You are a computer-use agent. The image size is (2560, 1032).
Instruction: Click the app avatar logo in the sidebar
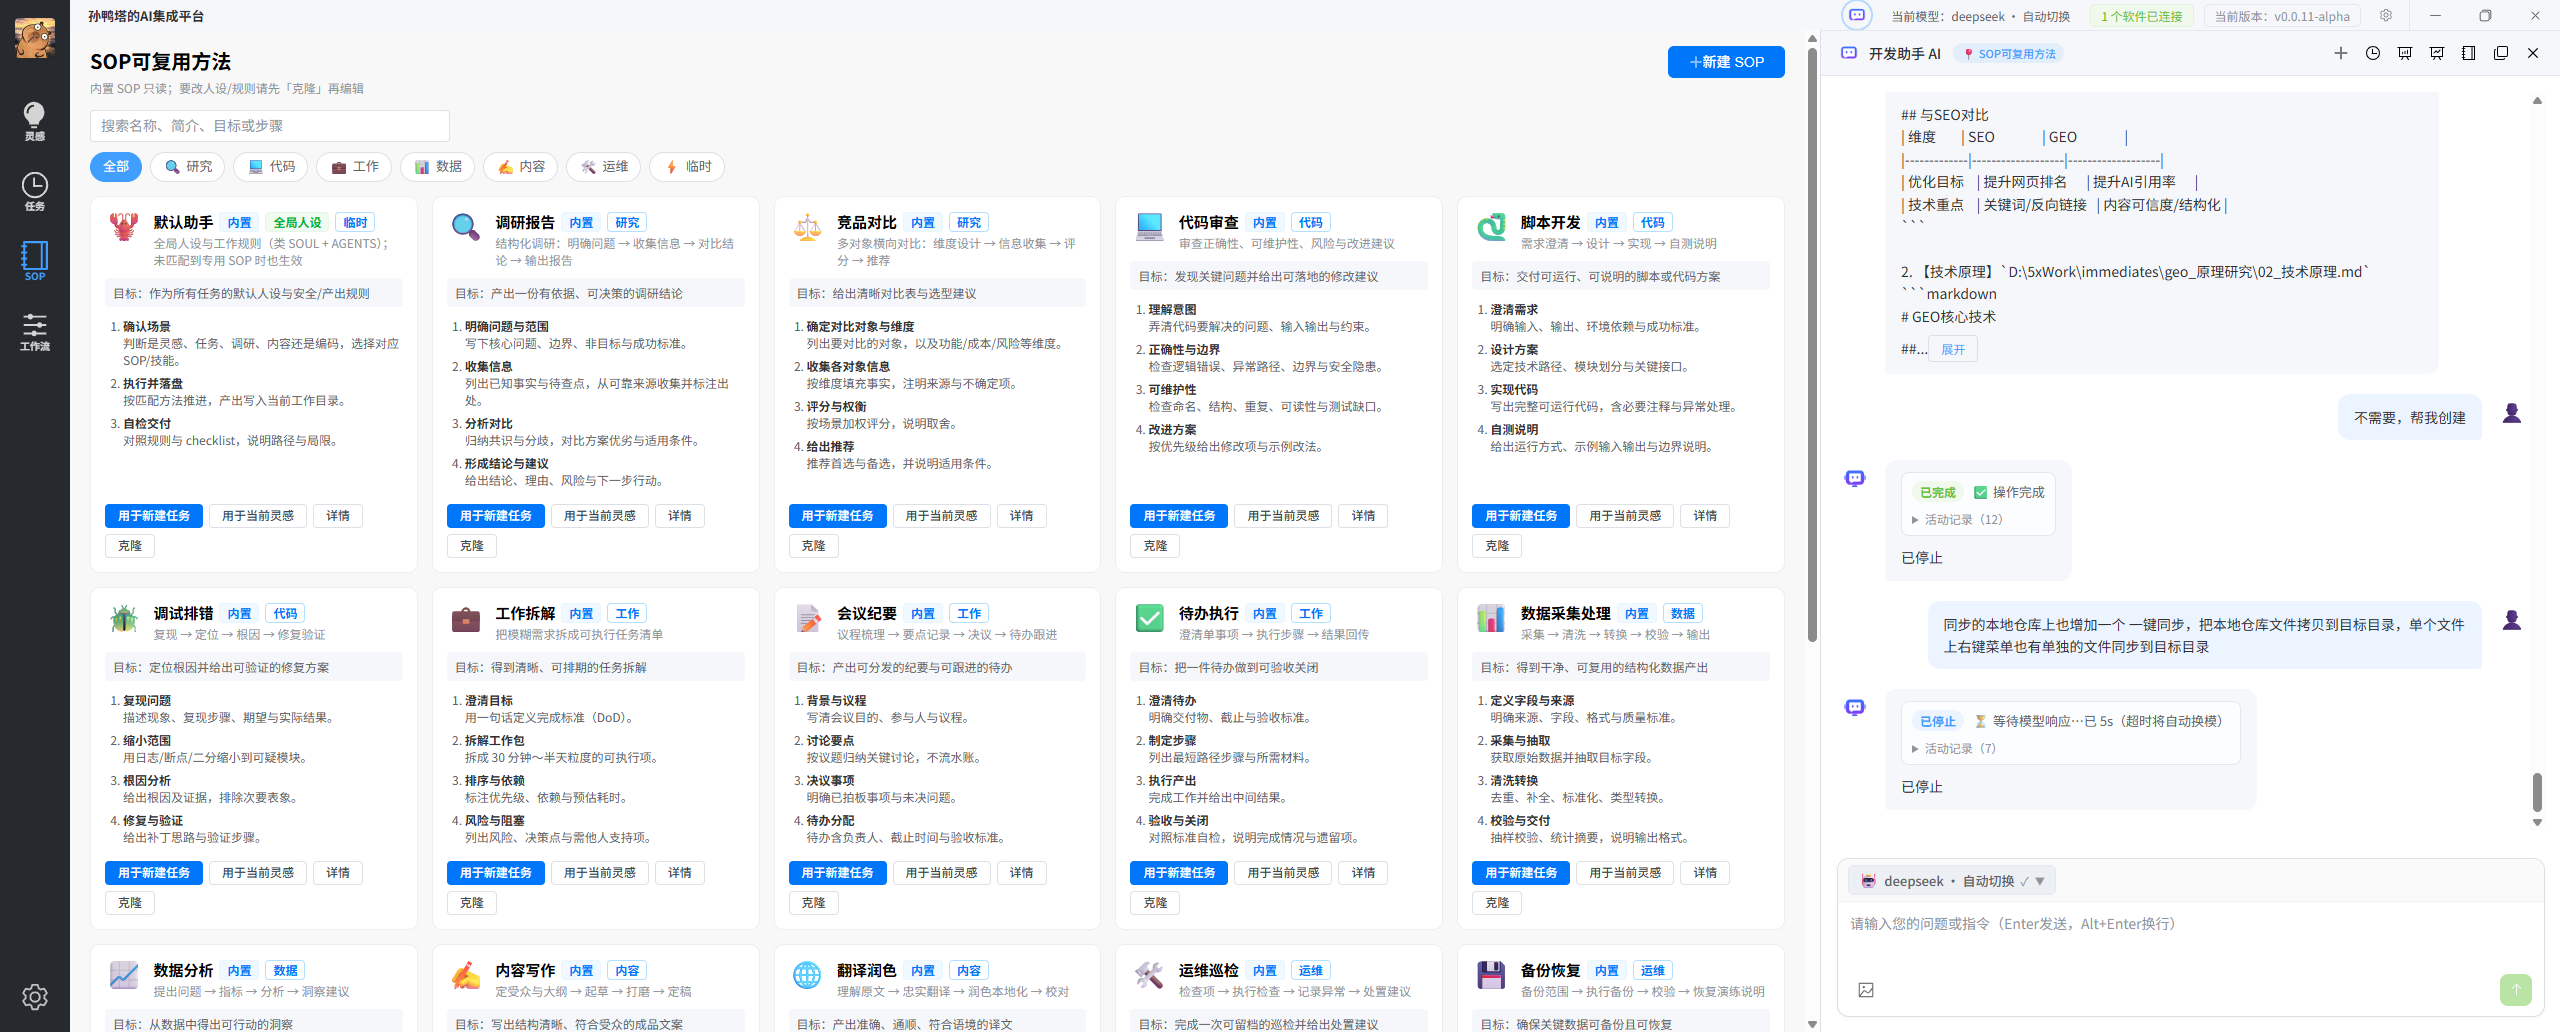[35, 37]
